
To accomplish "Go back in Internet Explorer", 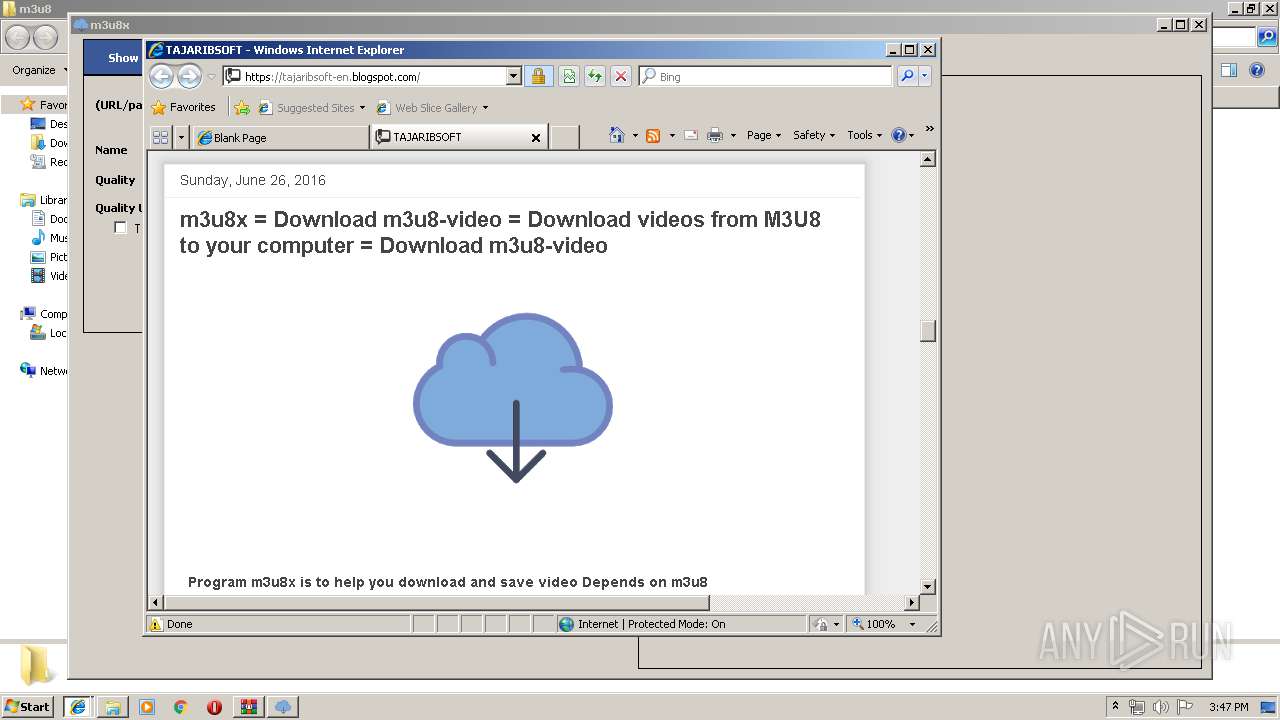I will tap(161, 76).
